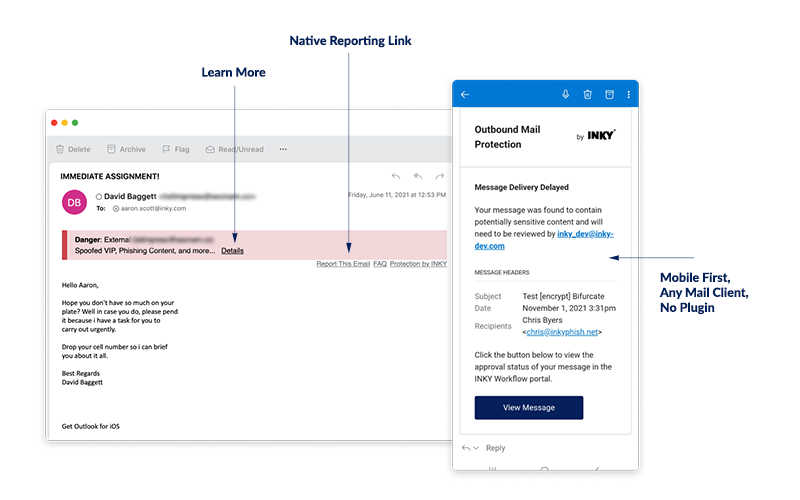Click the IMMEDIATE ASSIGNMENT! subject line
Image resolution: width=800 pixels, height=500 pixels.
pos(110,177)
